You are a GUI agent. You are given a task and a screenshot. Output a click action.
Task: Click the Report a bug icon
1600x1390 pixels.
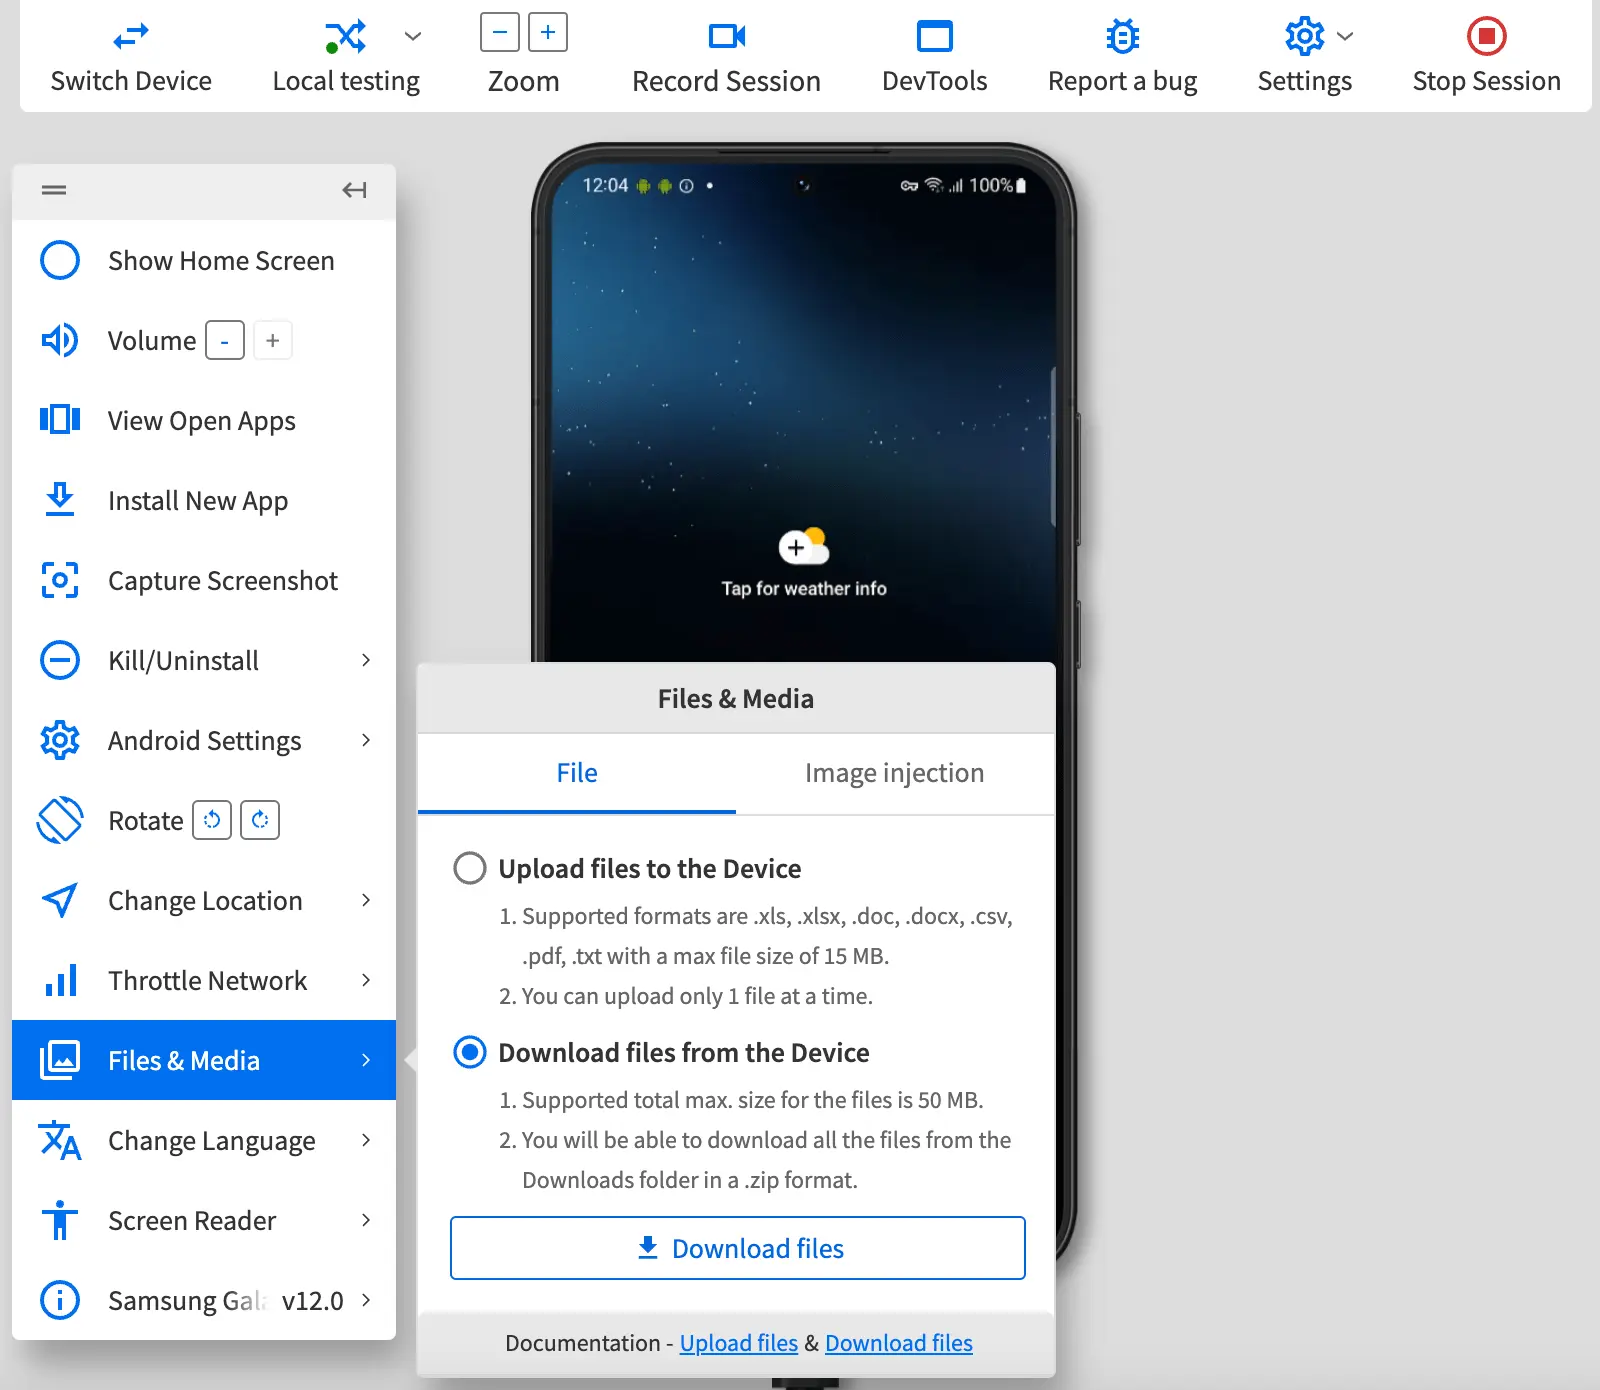tap(1122, 37)
